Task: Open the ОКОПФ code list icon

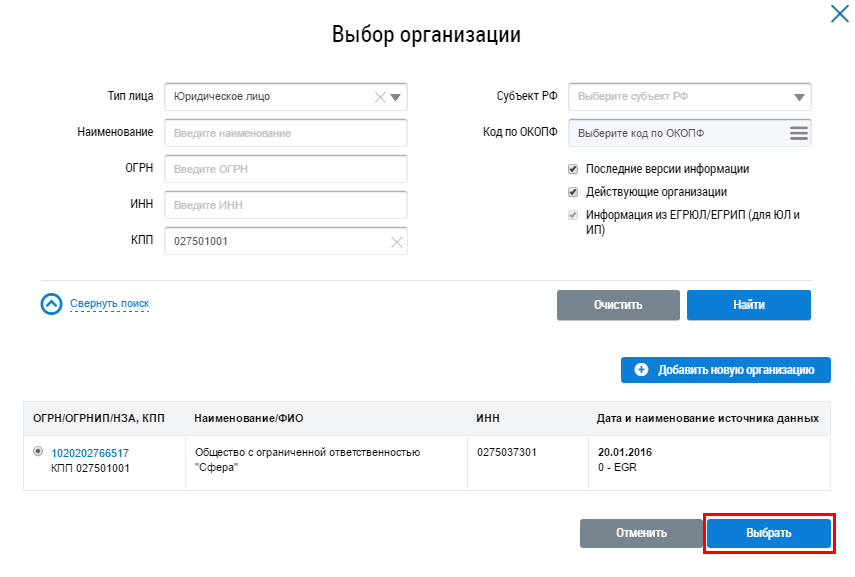Action: pyautogui.click(x=798, y=133)
